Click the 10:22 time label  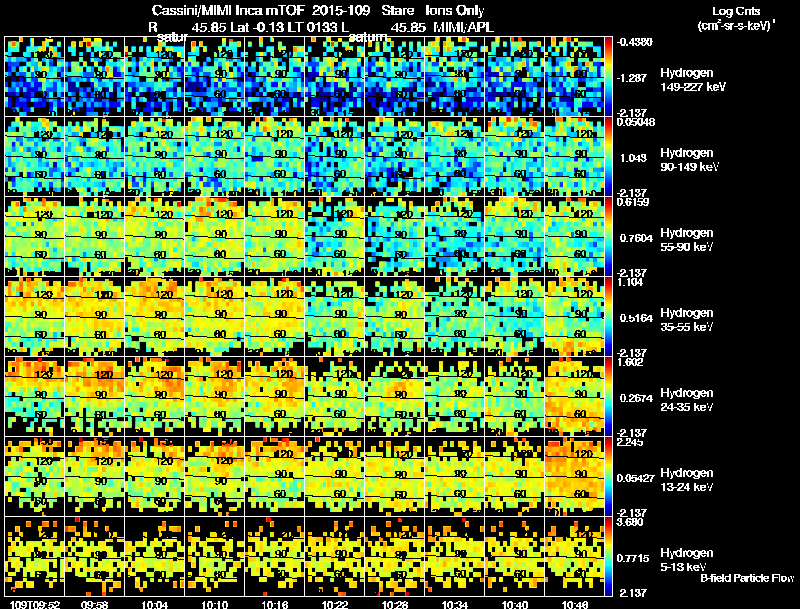click(x=335, y=604)
